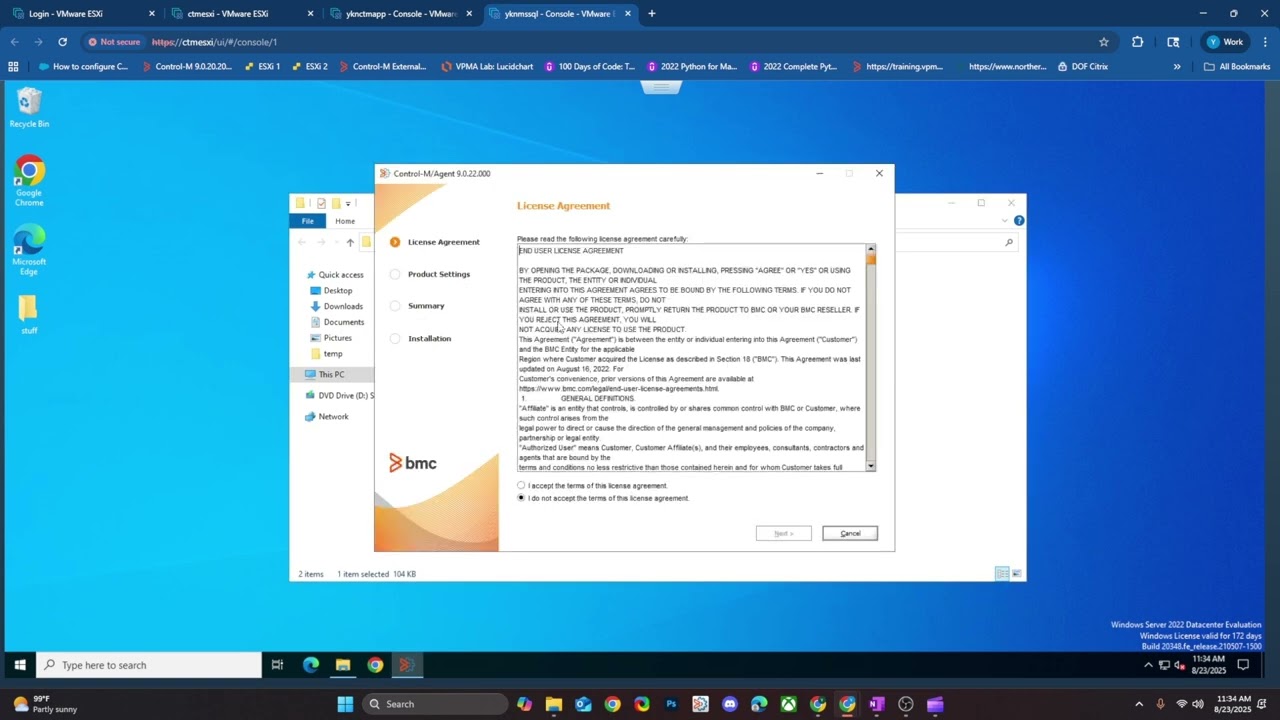
Task: Open File Explorer in VM taskbar
Action: click(343, 665)
